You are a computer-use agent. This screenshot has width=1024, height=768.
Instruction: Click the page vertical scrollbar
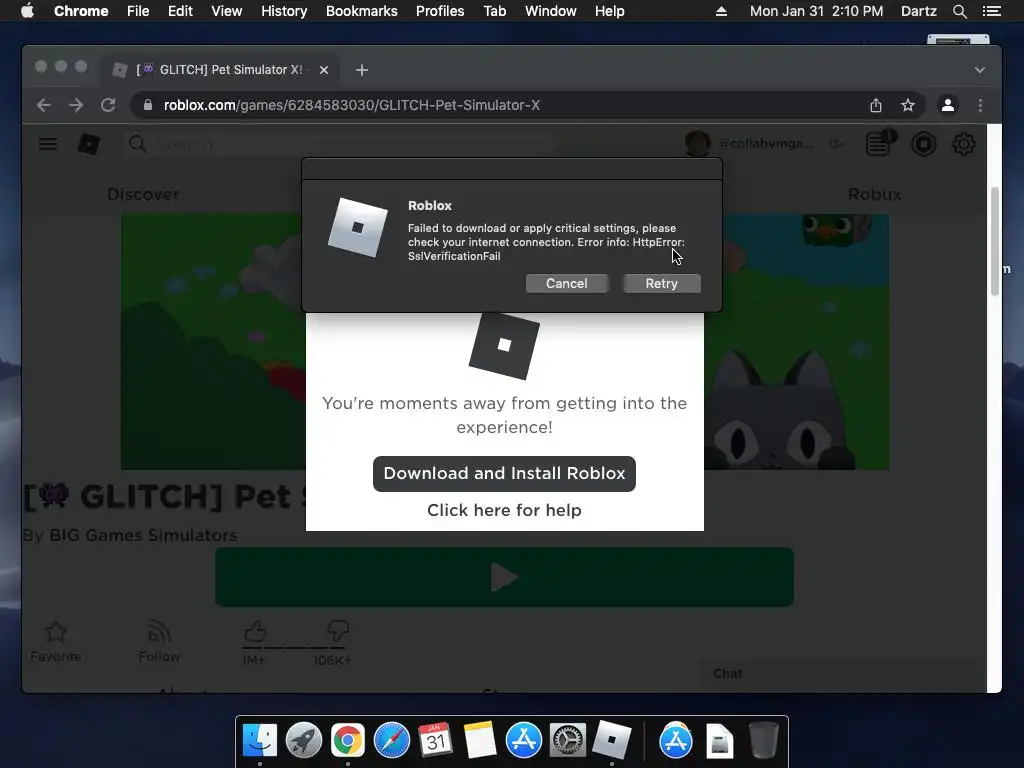[x=995, y=242]
